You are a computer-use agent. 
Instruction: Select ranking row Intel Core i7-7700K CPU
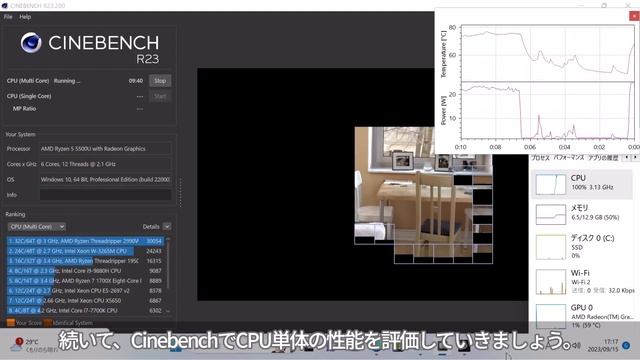click(85, 310)
